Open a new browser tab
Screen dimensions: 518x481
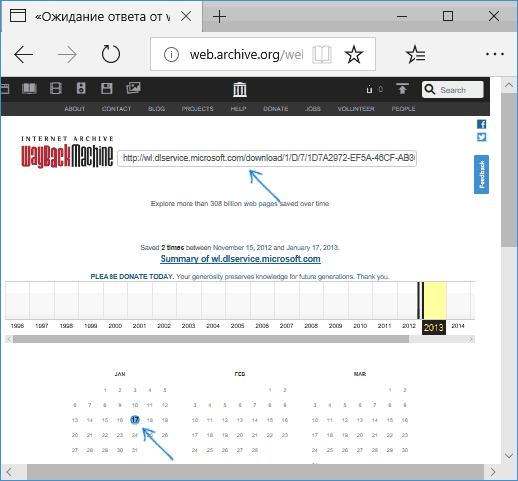(x=219, y=16)
